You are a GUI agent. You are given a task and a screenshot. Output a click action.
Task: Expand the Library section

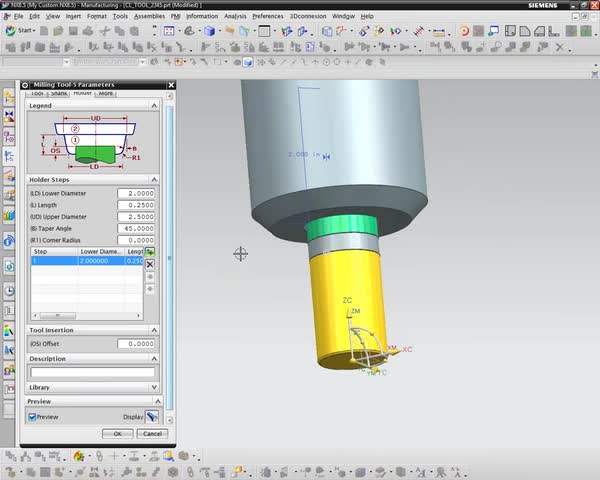pos(154,387)
